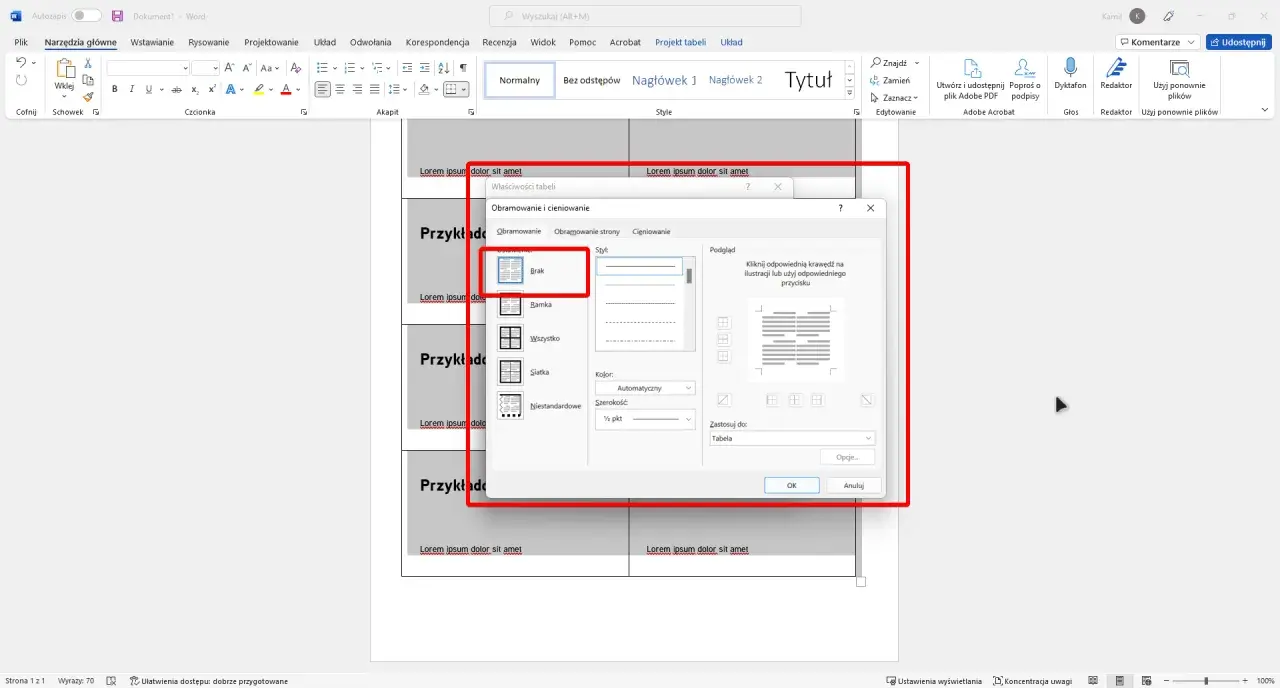This screenshot has width=1280, height=688.
Task: Click the Italic formatting icon
Action: click(132, 89)
